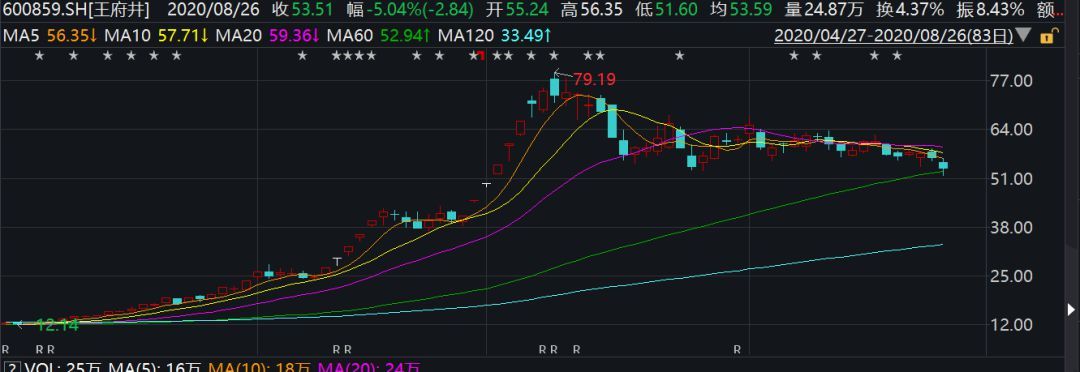The image size is (1080, 372).
Task: Click the tall cyan peak candlestick near 79.19
Action: [x=554, y=87]
